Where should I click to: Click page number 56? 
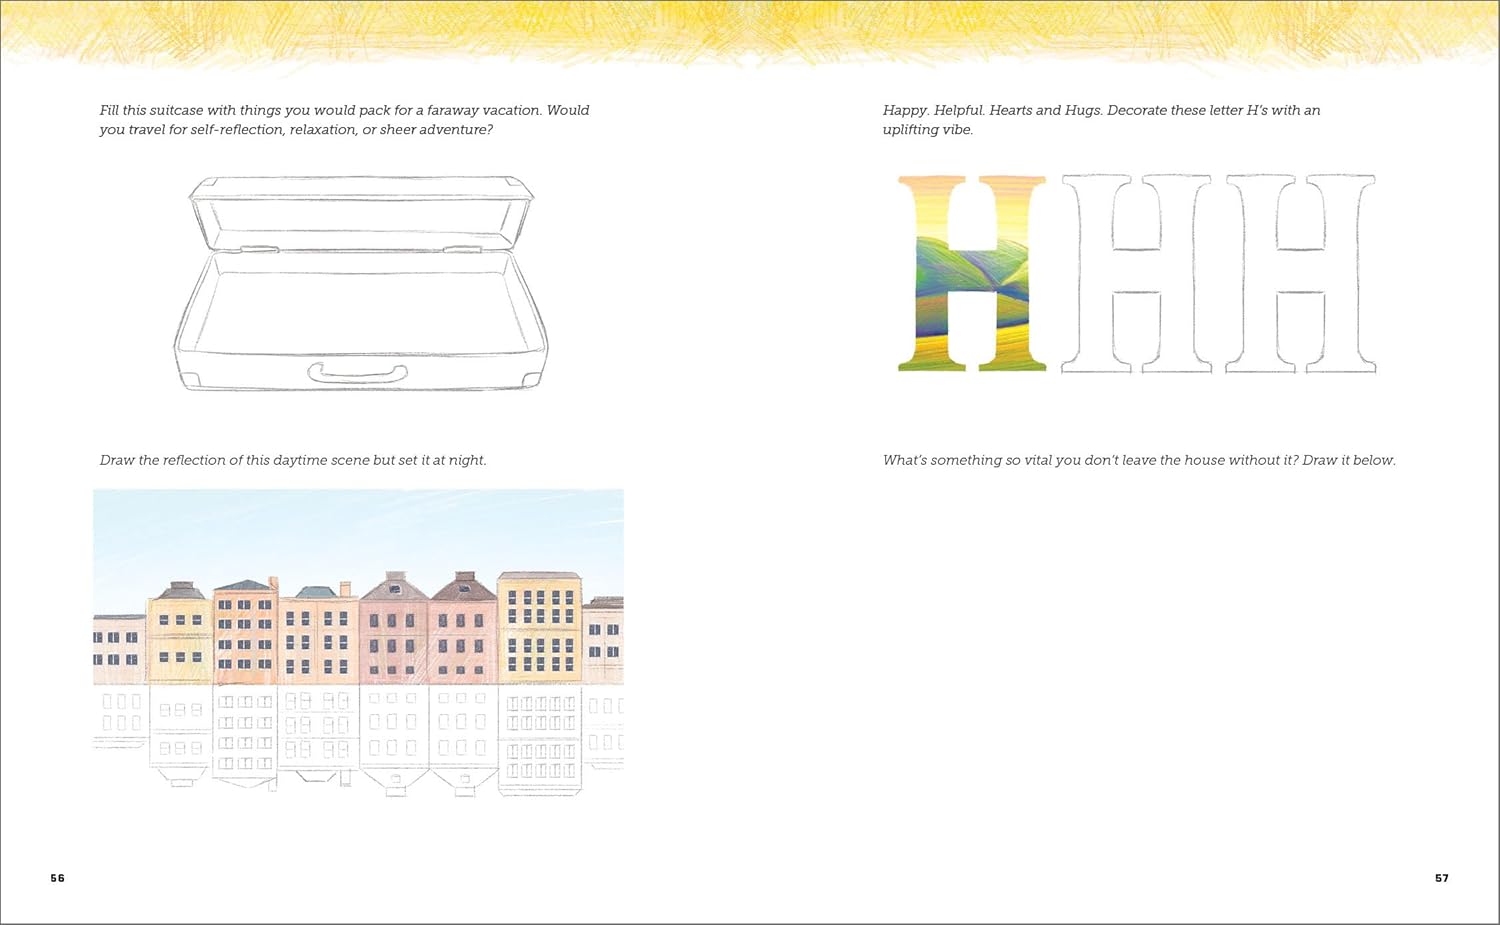57,878
